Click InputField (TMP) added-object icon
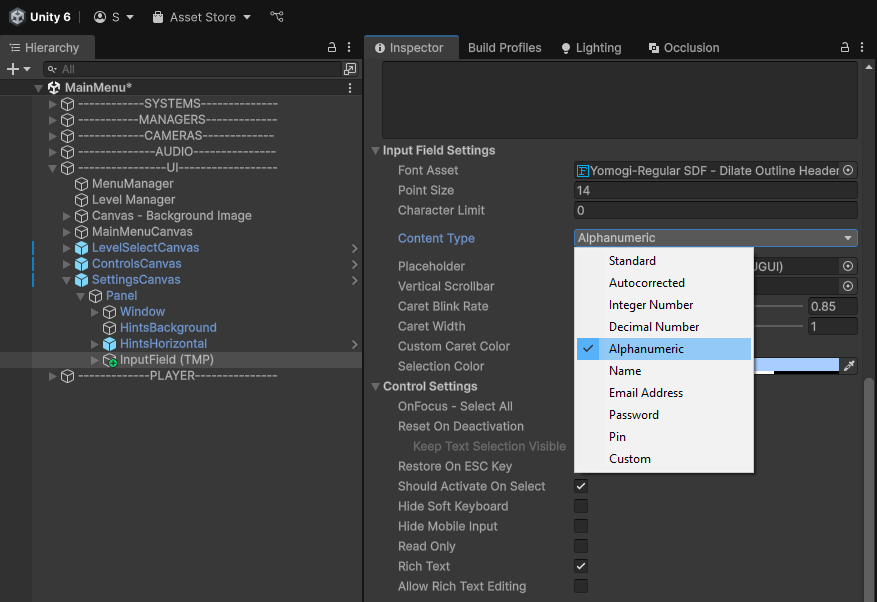This screenshot has width=877, height=602. click(110, 360)
